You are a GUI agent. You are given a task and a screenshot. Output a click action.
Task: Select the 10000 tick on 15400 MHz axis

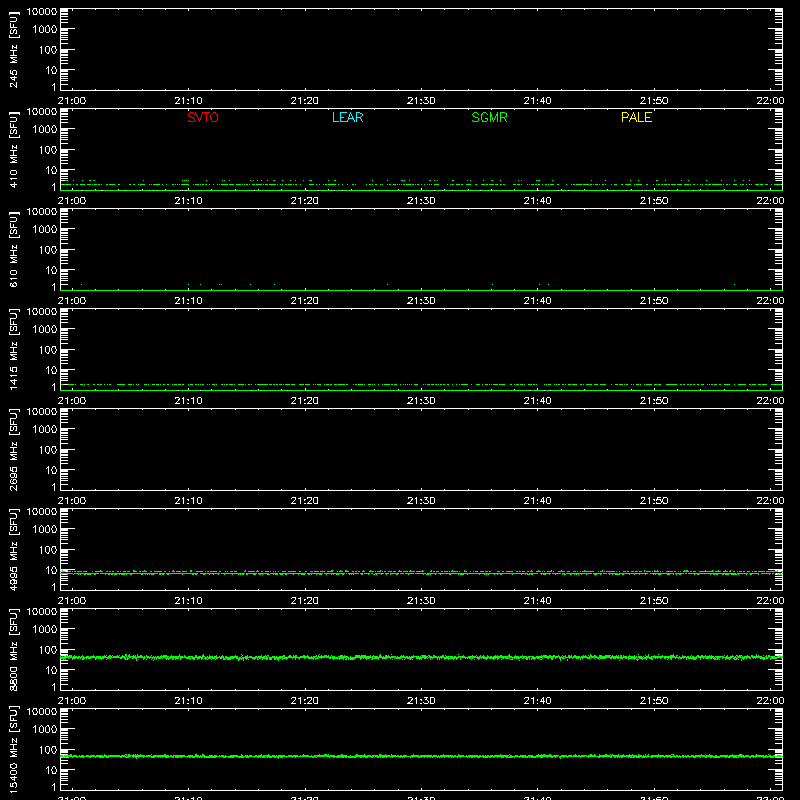tap(42, 712)
